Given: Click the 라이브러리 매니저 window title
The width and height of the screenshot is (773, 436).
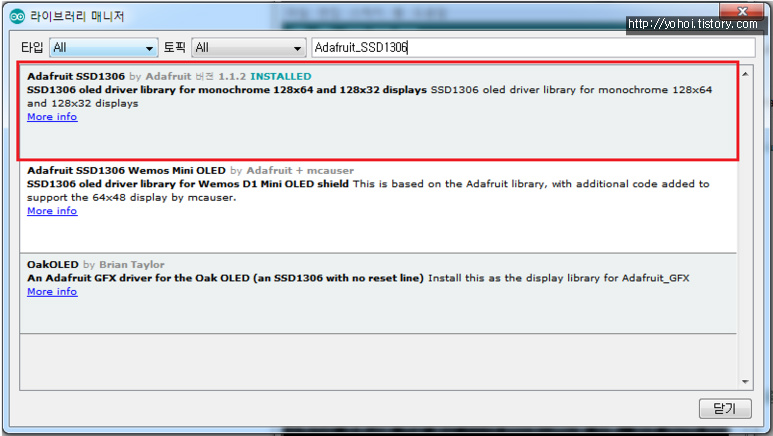Looking at the screenshot, I should point(77,16).
